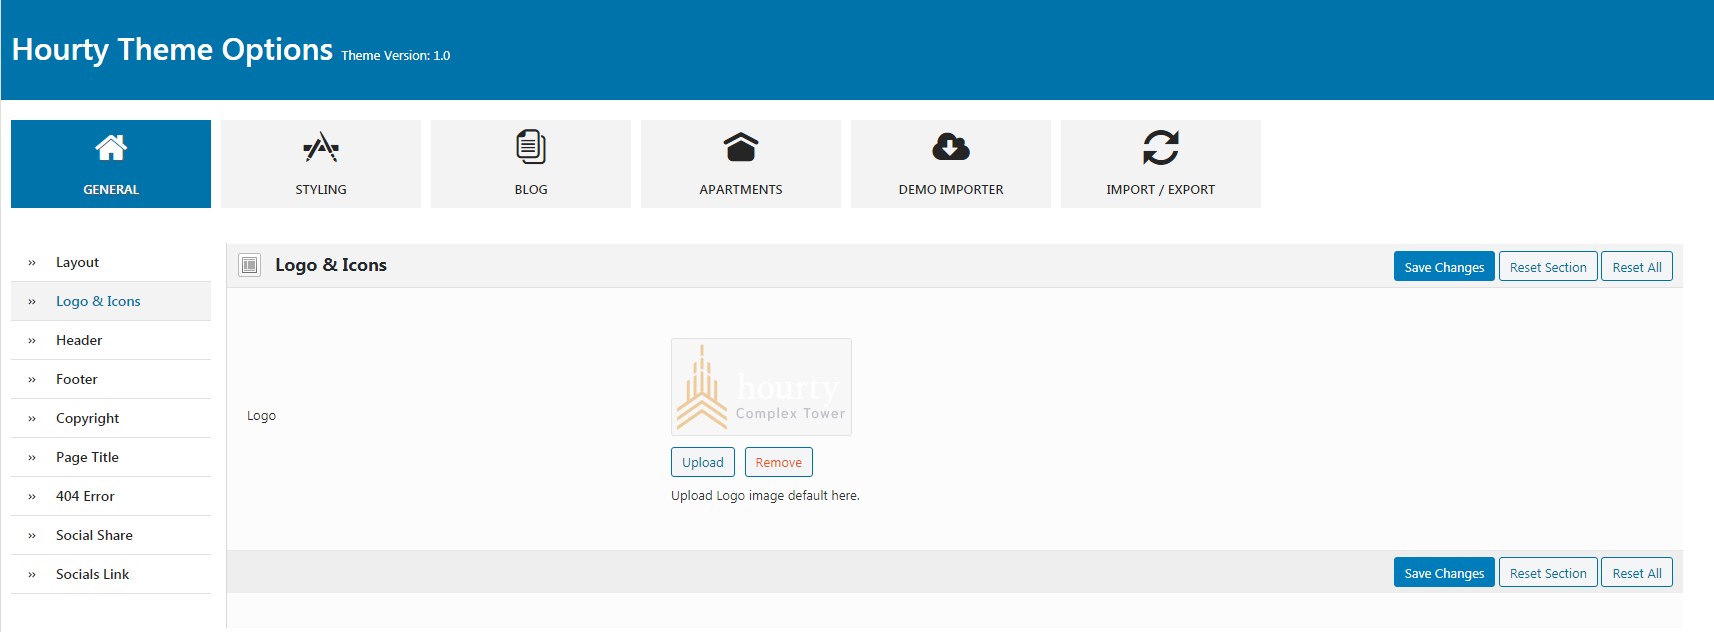Open the Apartments house icon
Viewport: 1714px width, 632px height.
[741, 148]
